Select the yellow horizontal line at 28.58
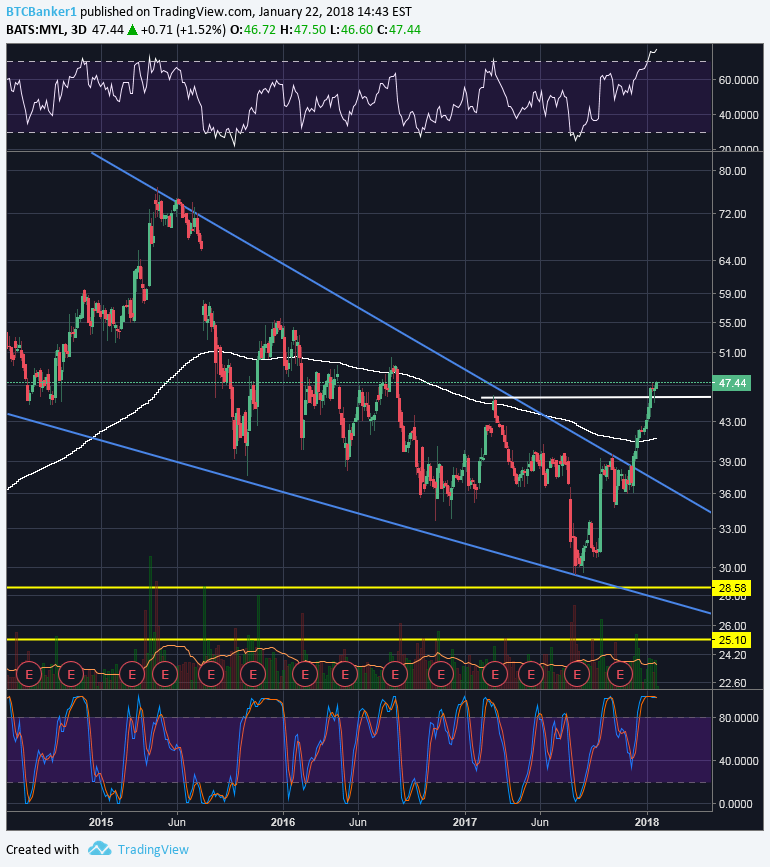This screenshot has width=770, height=867. click(359, 587)
